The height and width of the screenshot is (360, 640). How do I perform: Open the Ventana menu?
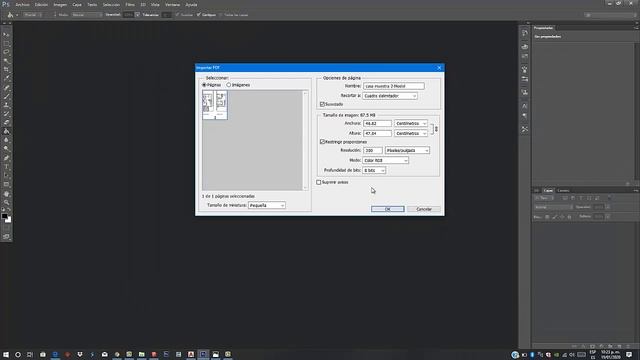tap(172, 4)
